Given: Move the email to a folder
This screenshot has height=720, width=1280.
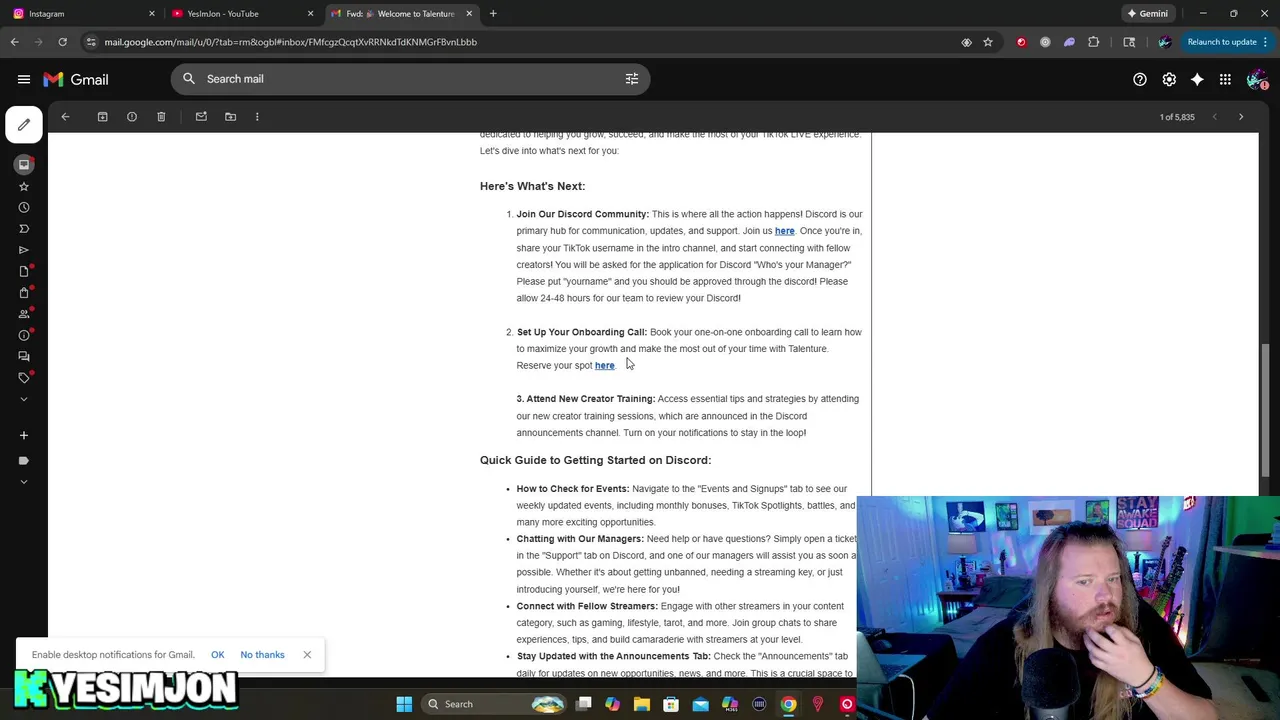Looking at the screenshot, I should [x=230, y=117].
